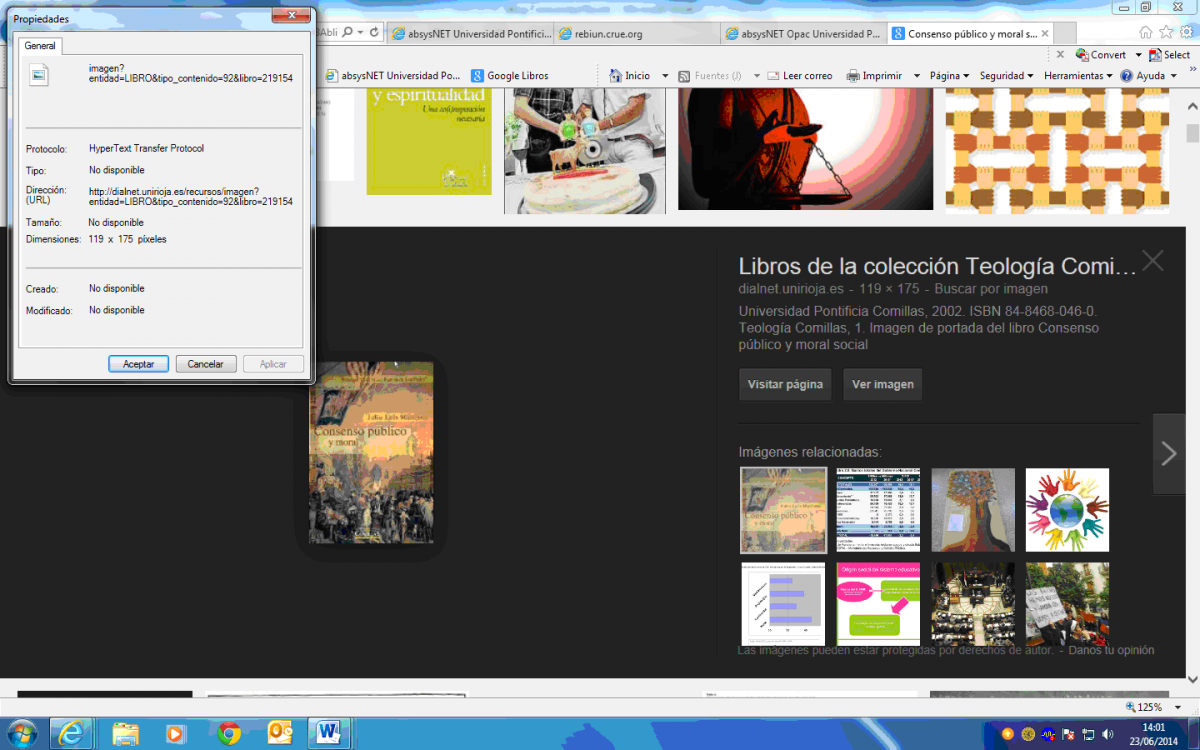
Task: Expand the Seguridad dropdown menu
Action: (x=1006, y=76)
